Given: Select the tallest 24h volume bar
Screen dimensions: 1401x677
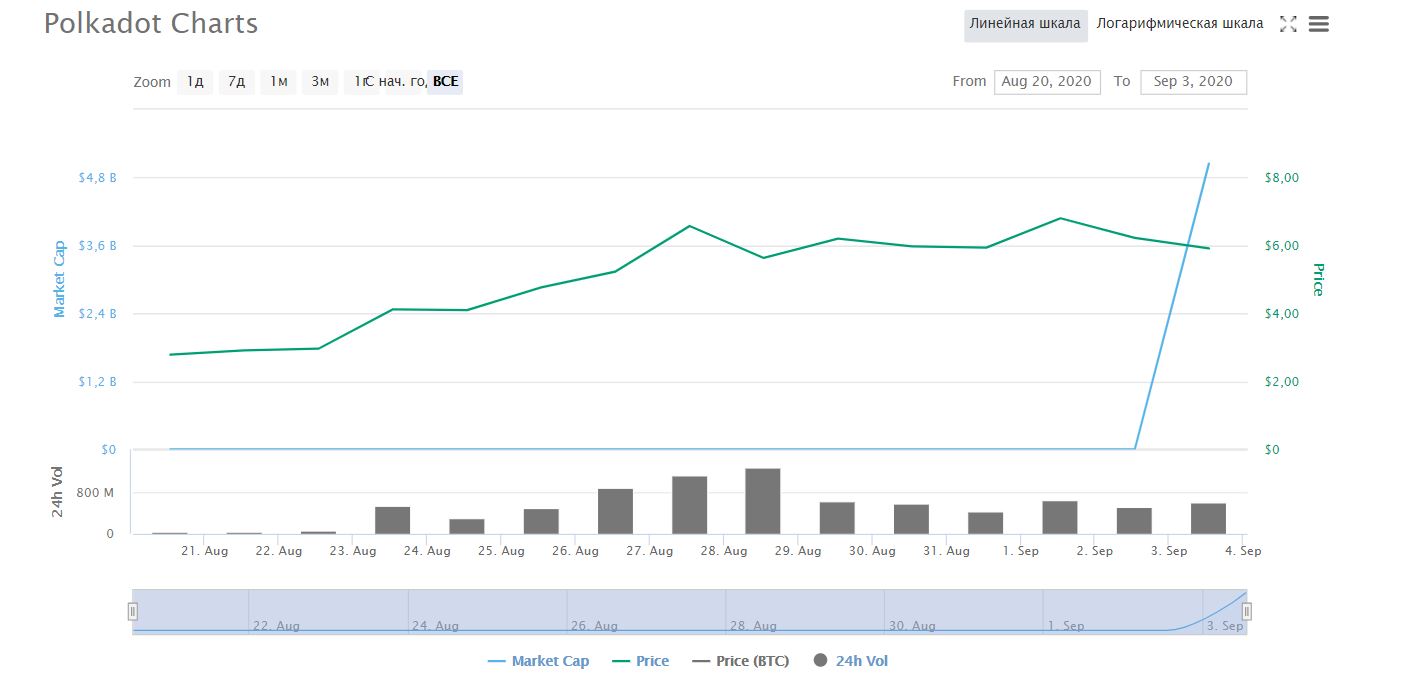Looking at the screenshot, I should (x=763, y=501).
